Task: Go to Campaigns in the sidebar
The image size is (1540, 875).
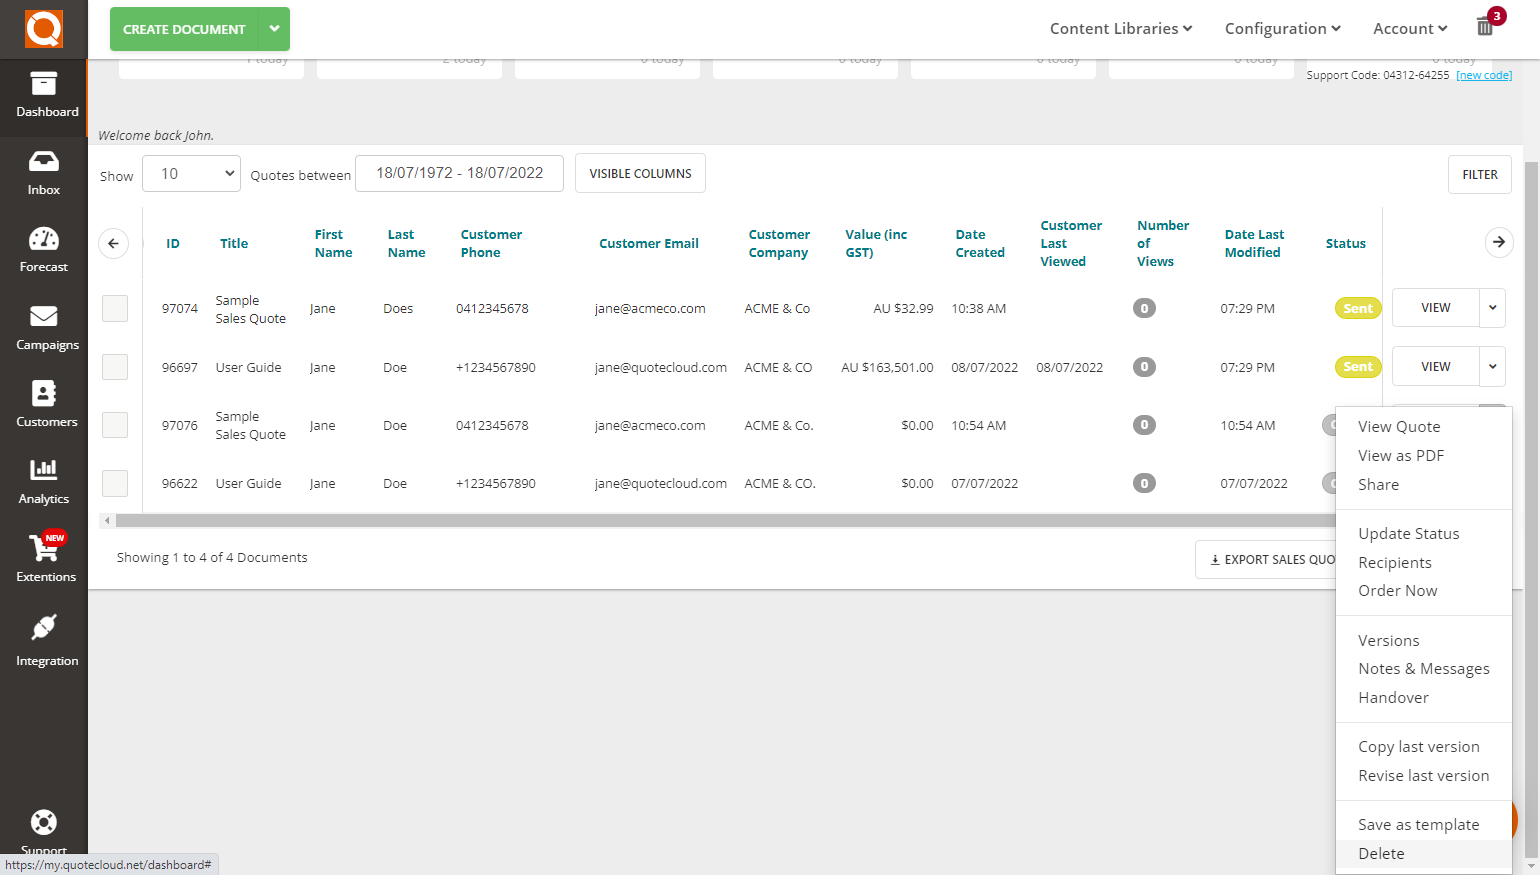Action: (43, 327)
